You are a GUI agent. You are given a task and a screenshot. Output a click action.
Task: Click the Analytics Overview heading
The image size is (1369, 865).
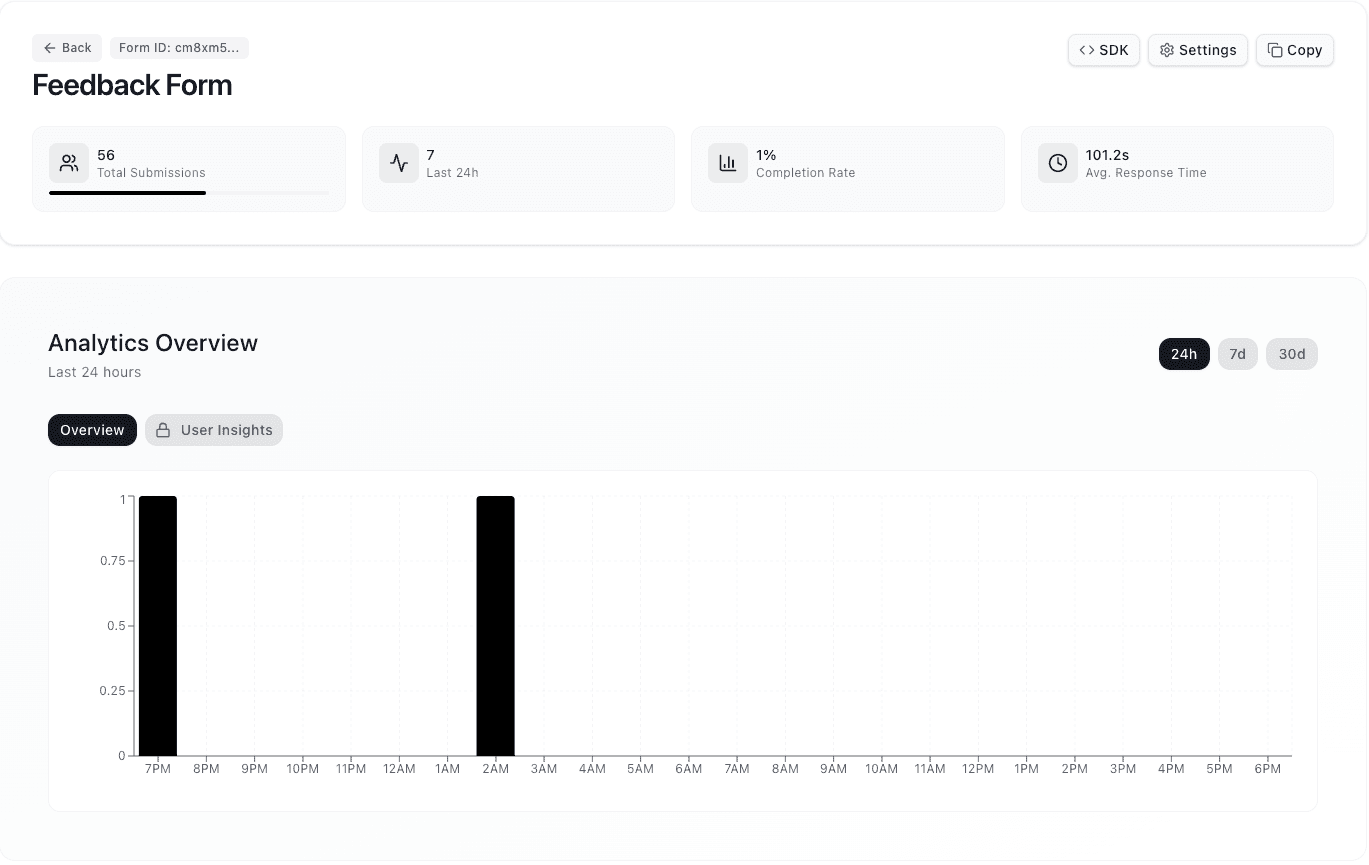click(153, 343)
